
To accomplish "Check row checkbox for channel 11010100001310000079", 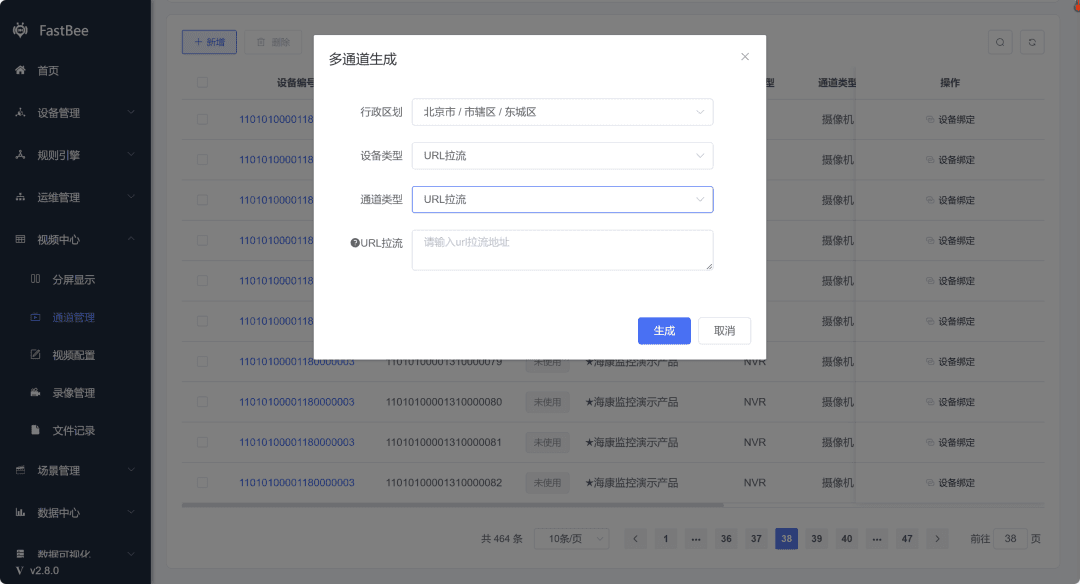I will point(202,362).
